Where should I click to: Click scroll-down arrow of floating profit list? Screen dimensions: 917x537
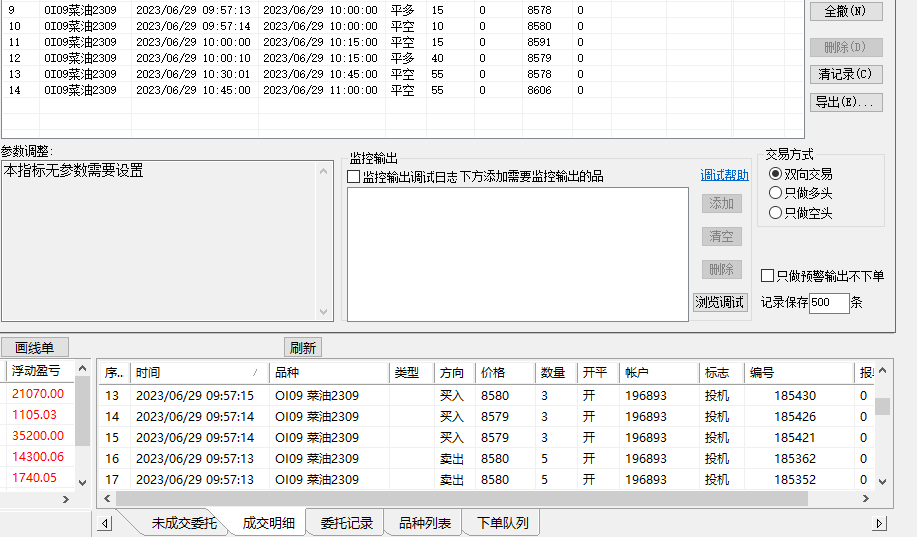pos(82,481)
